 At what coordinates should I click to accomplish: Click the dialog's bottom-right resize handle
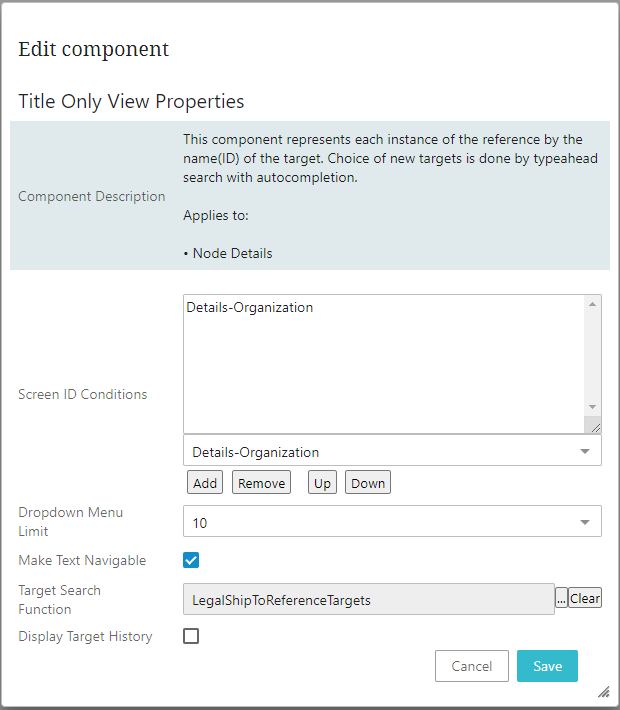pos(603,691)
